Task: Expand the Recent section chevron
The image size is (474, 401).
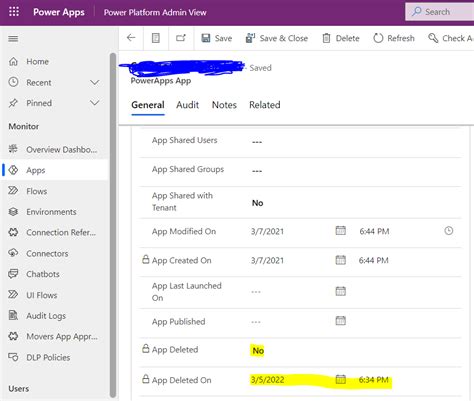Action: coord(95,82)
